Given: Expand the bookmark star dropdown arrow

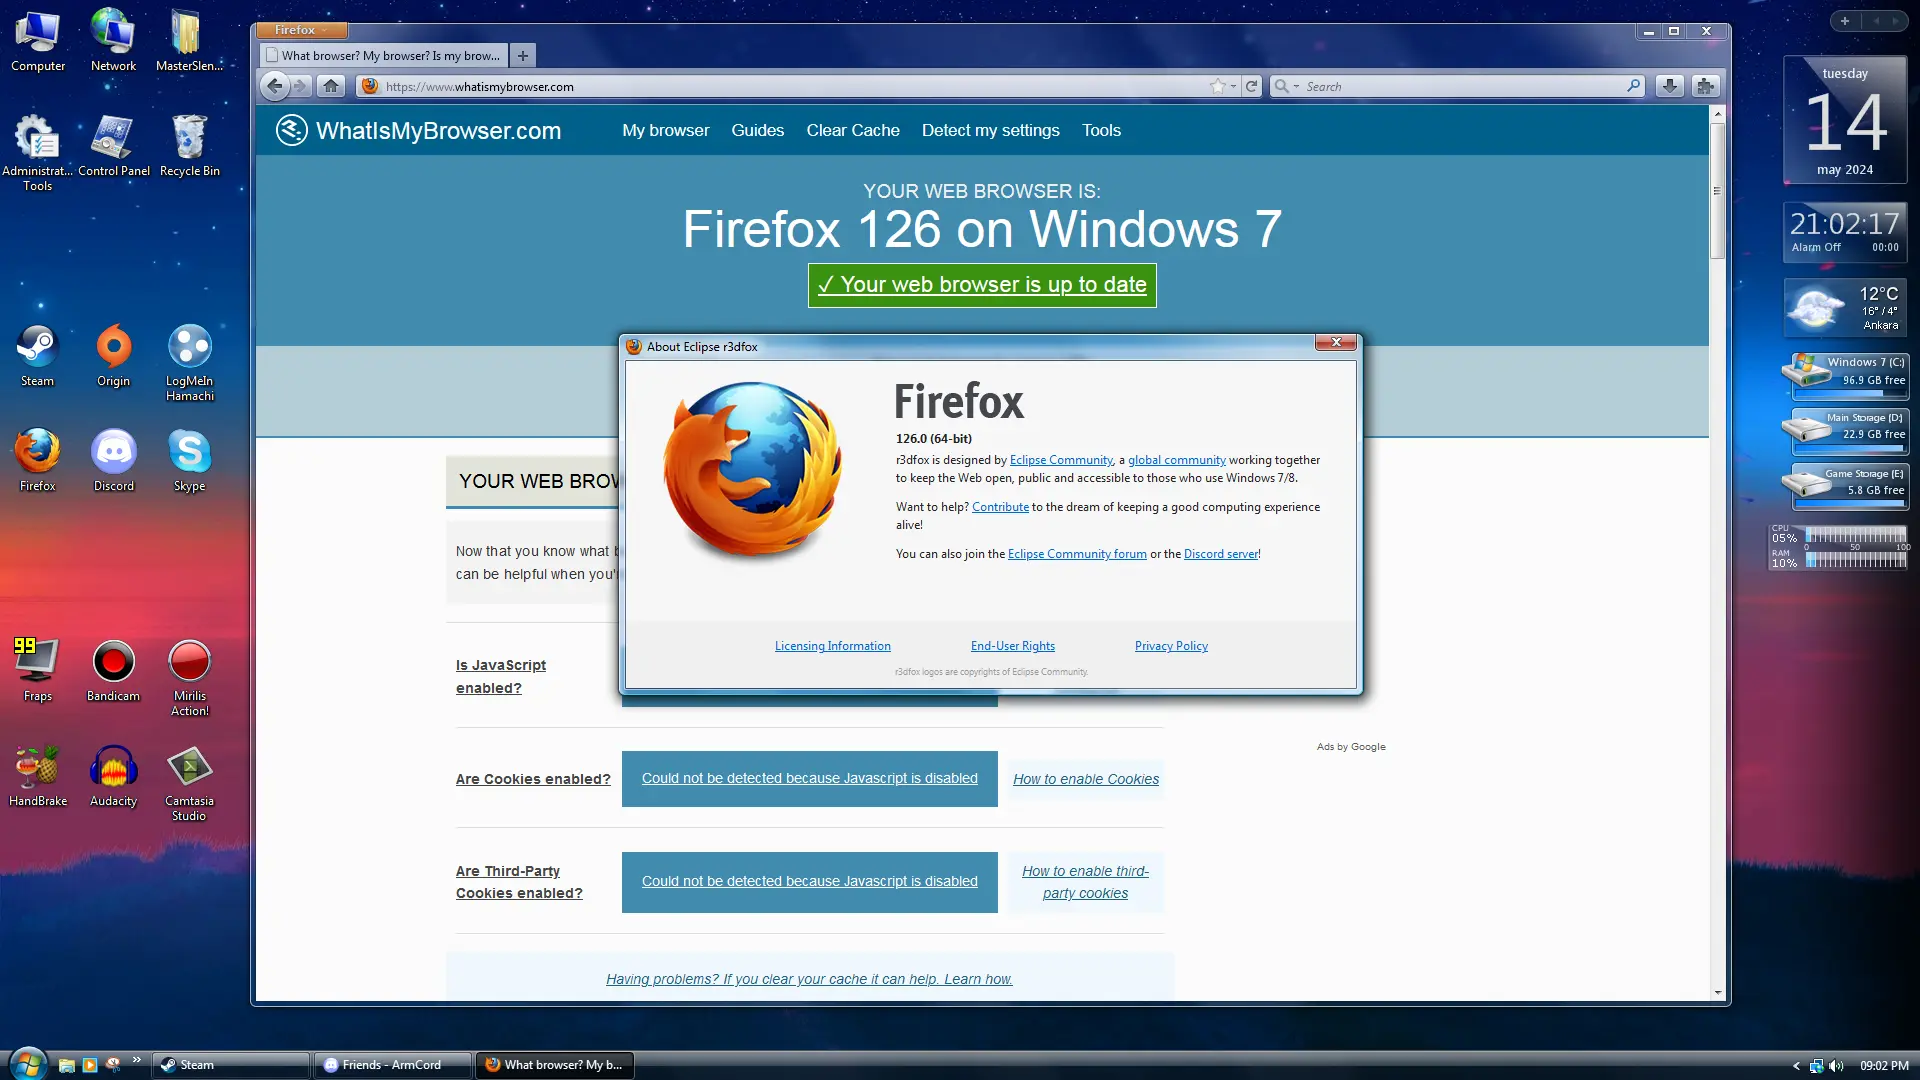Looking at the screenshot, I should coord(1233,86).
